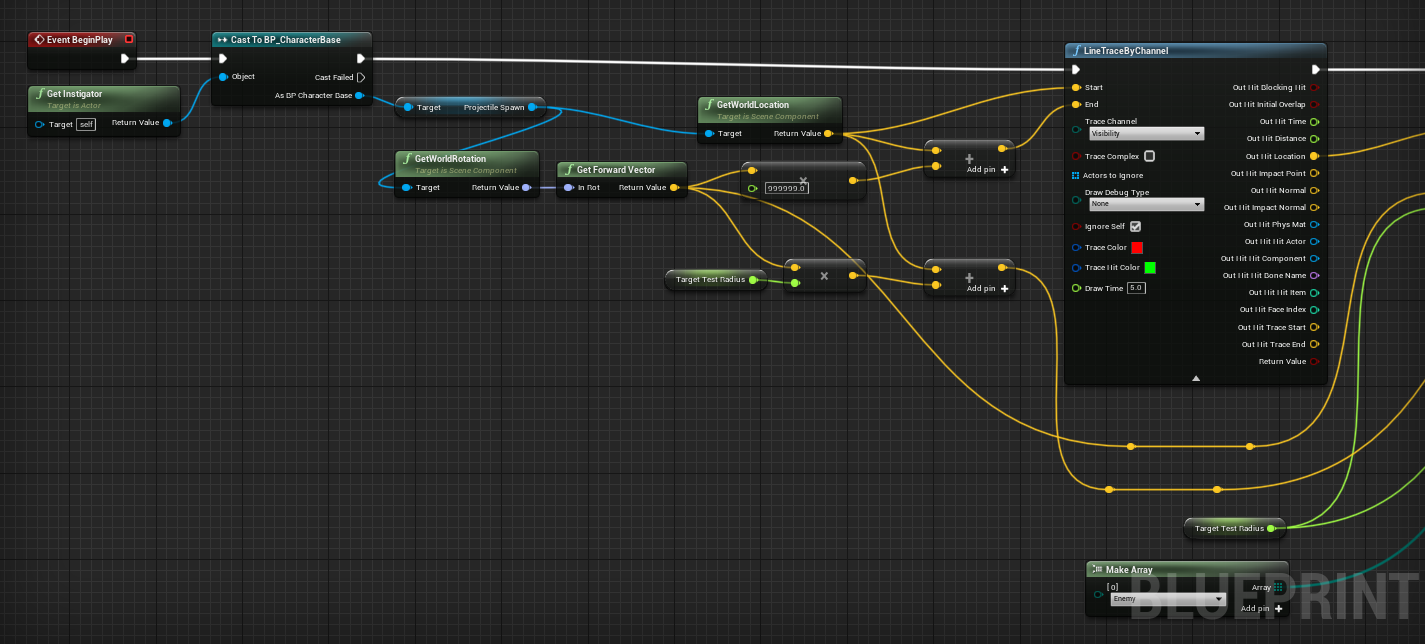Click the Out Hit Location output pin
This screenshot has width=1425, height=644.
[x=1314, y=156]
